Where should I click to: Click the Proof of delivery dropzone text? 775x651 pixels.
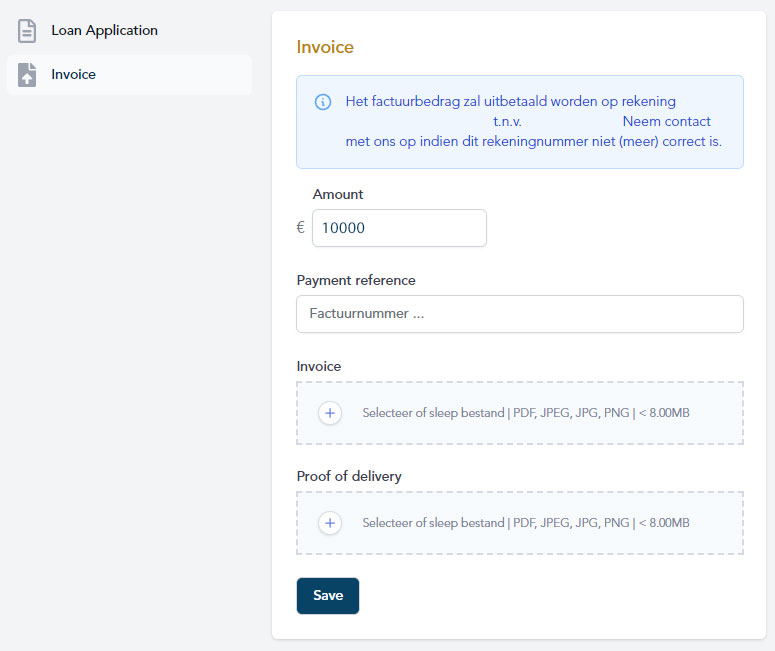pyautogui.click(x=525, y=523)
